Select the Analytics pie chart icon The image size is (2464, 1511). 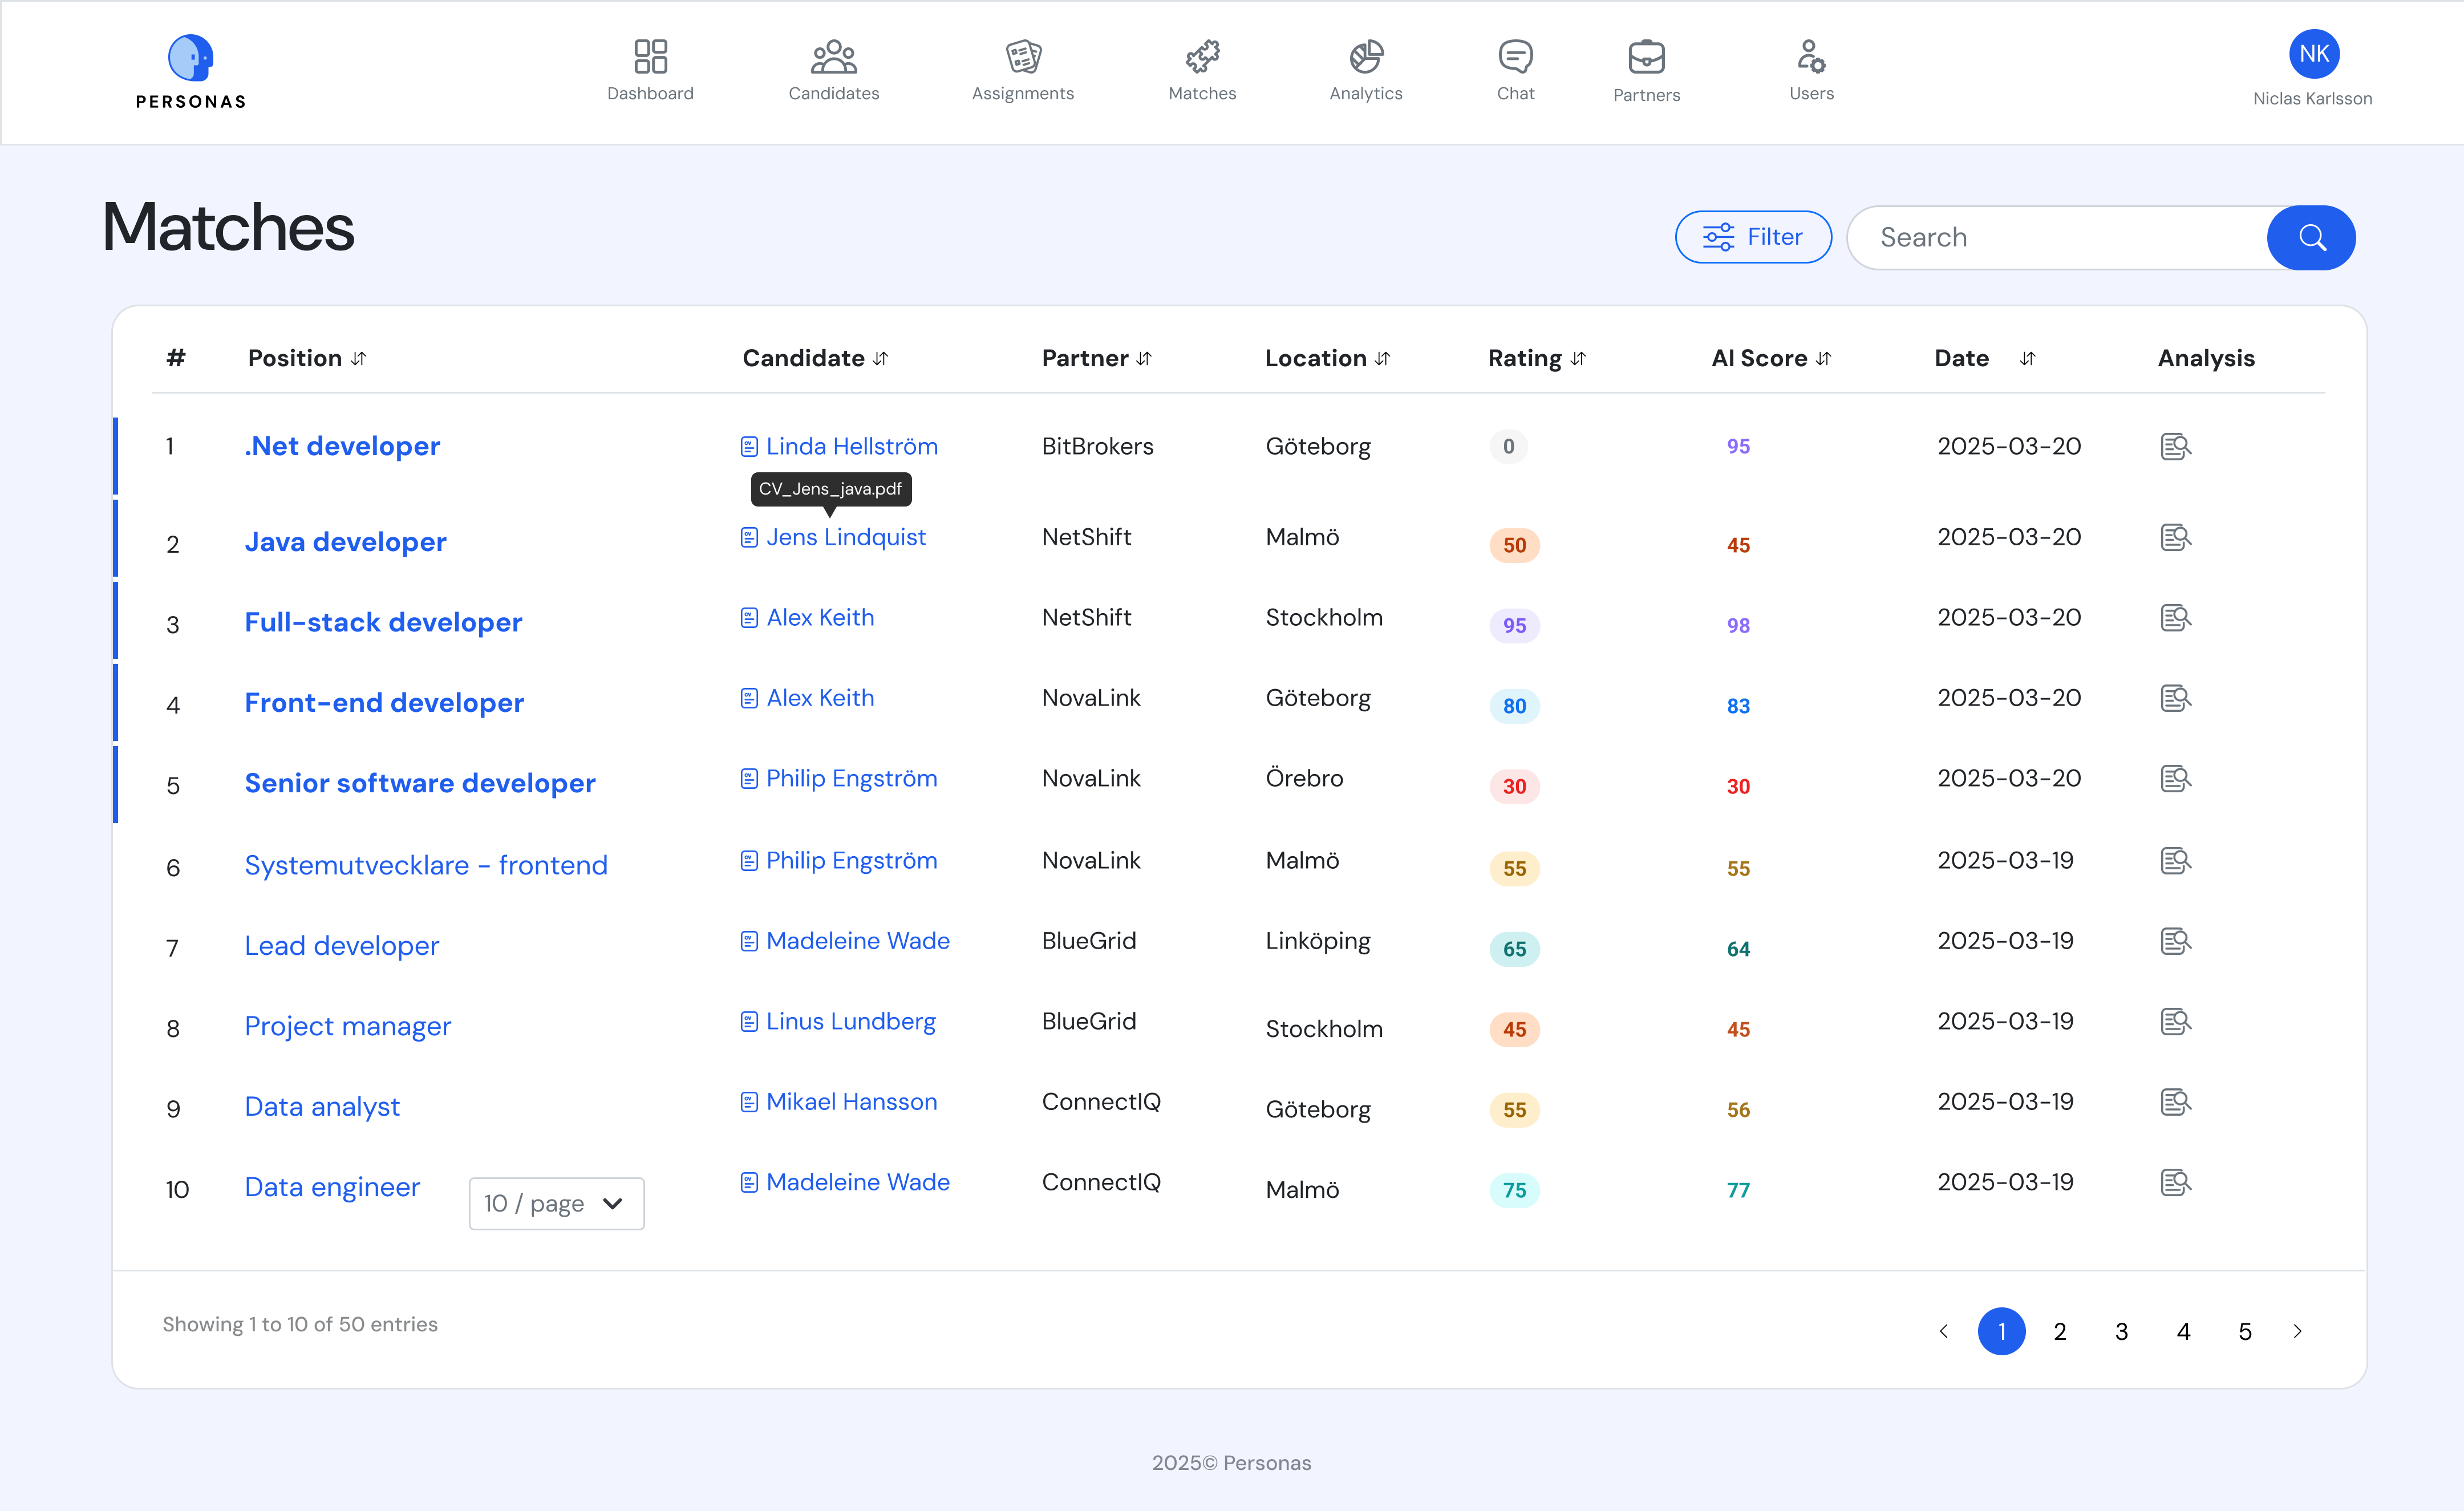point(1366,56)
